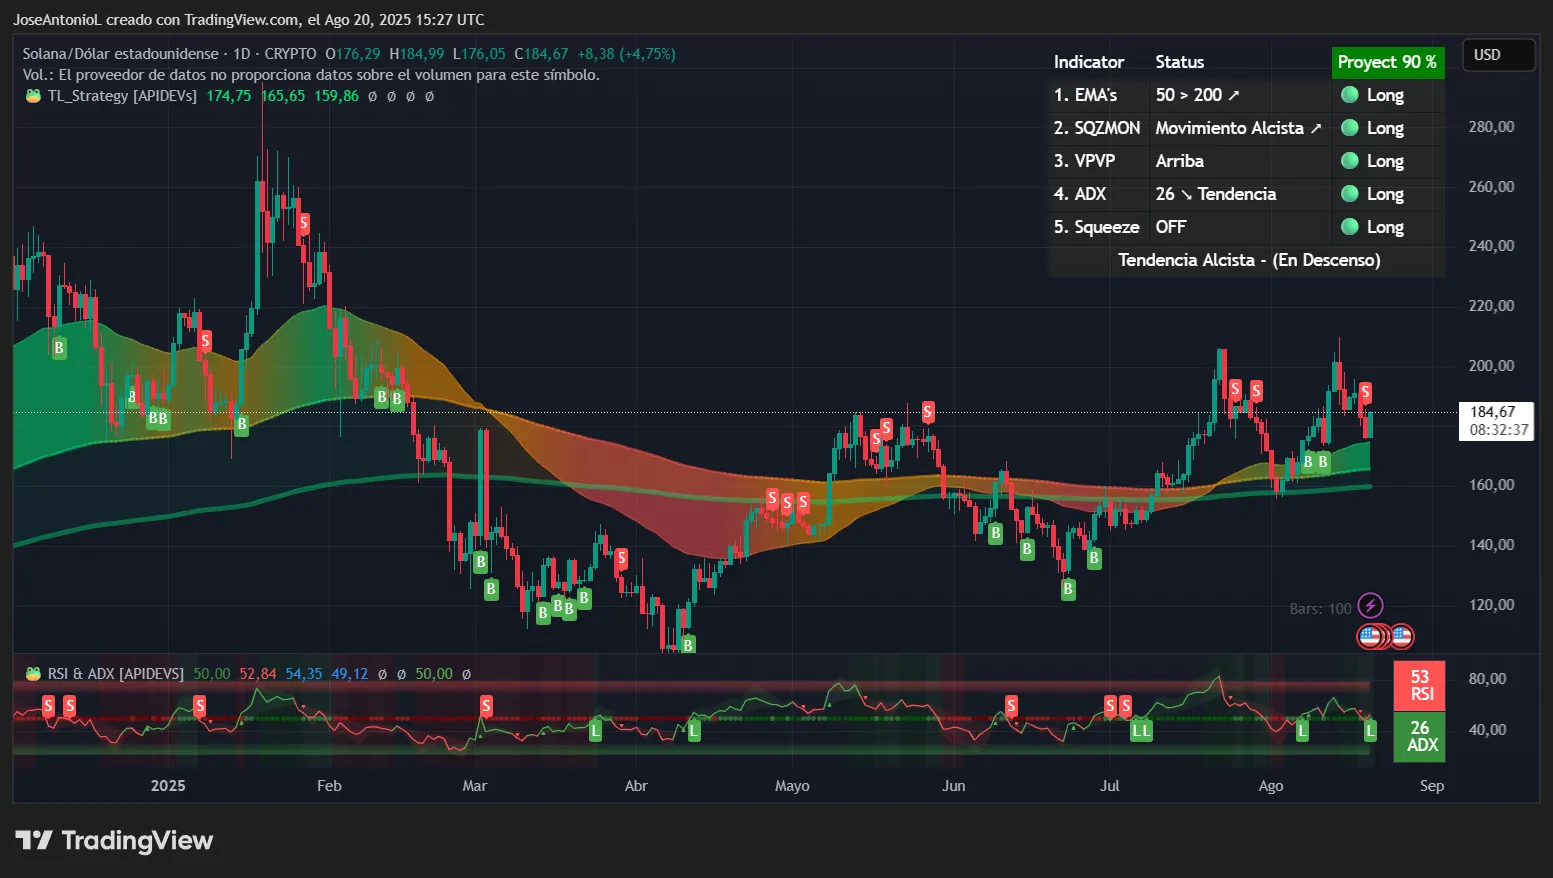Click the frog icon beside RSI & ADX
The width and height of the screenshot is (1553, 878).
[x=32, y=673]
